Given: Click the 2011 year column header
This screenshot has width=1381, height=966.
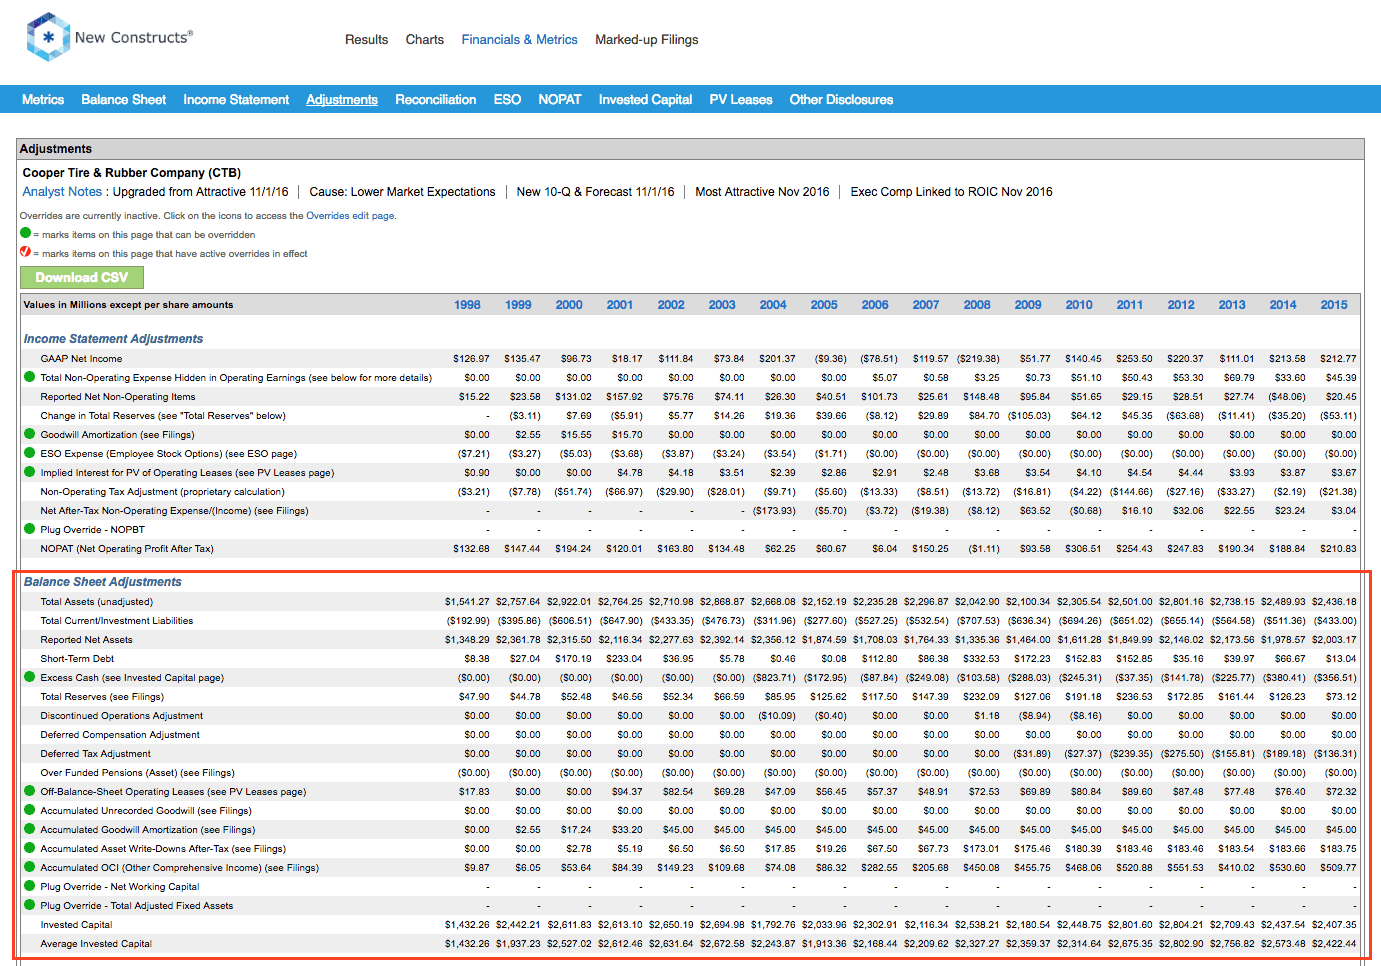Looking at the screenshot, I should click(x=1130, y=305).
